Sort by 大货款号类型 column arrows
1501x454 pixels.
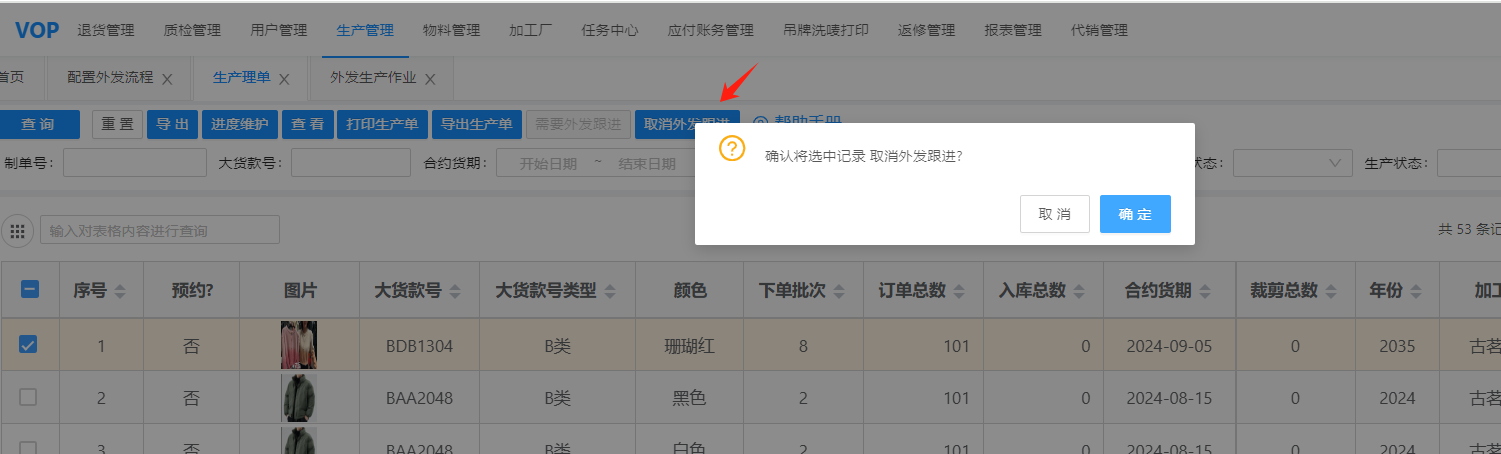click(x=610, y=291)
